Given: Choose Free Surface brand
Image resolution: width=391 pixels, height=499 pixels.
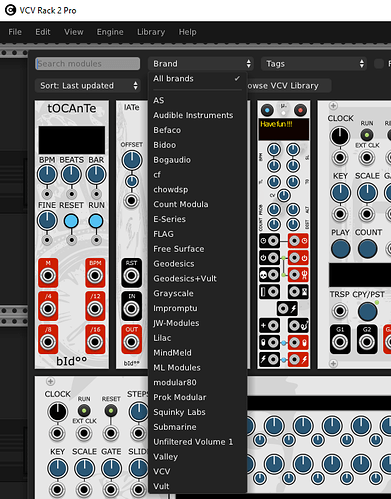Looking at the screenshot, I should pos(197,249).
